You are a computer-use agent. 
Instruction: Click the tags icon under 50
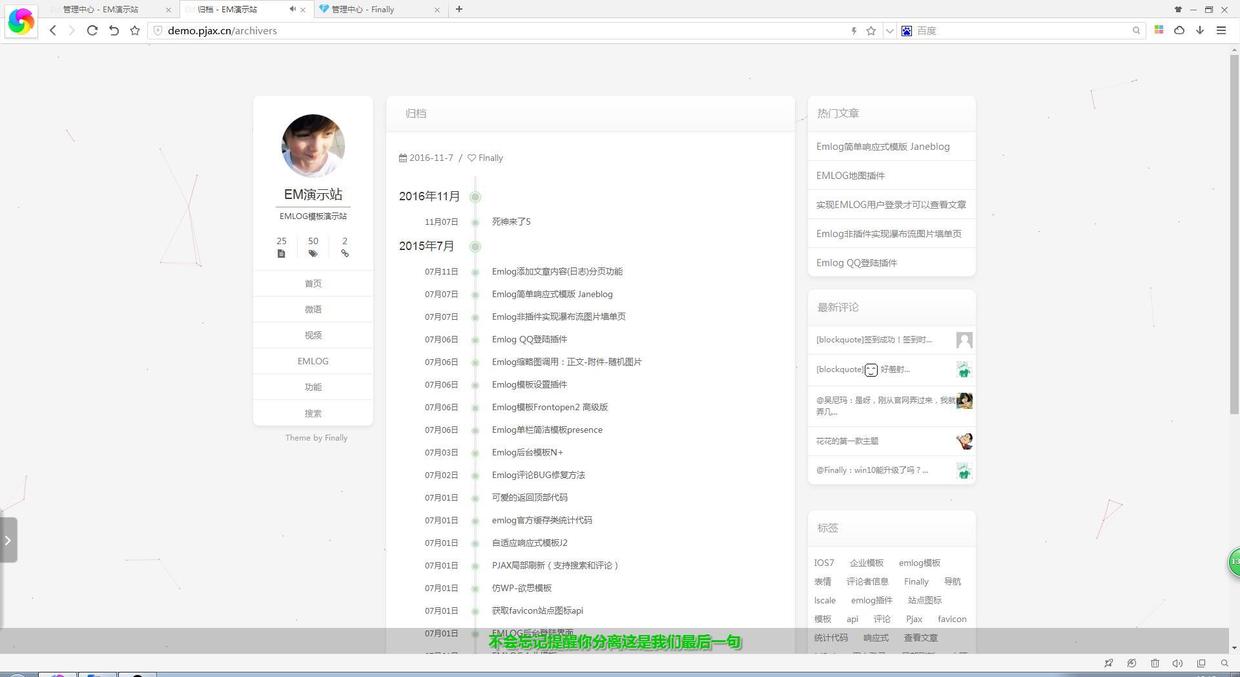[313, 254]
